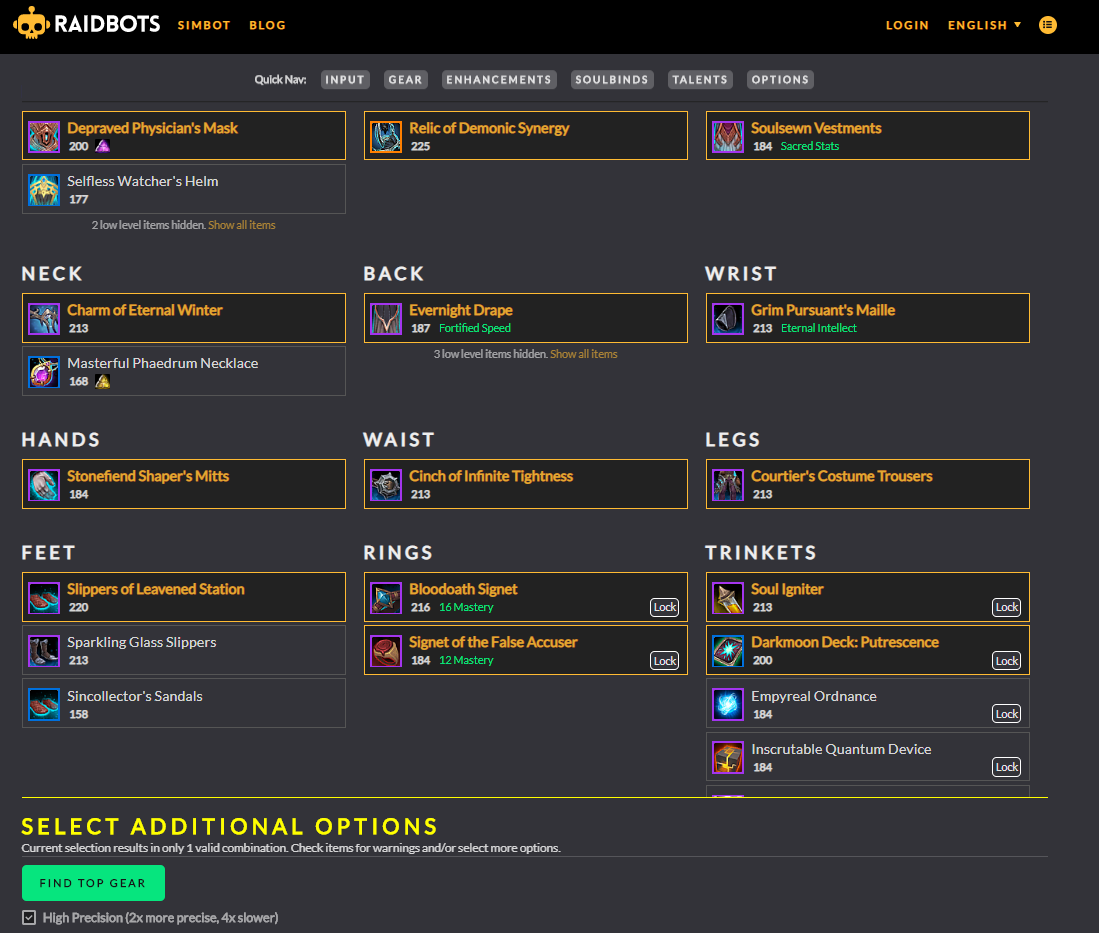Lock the Soul Igniter trinket
Image resolution: width=1099 pixels, height=933 pixels.
(x=1006, y=607)
